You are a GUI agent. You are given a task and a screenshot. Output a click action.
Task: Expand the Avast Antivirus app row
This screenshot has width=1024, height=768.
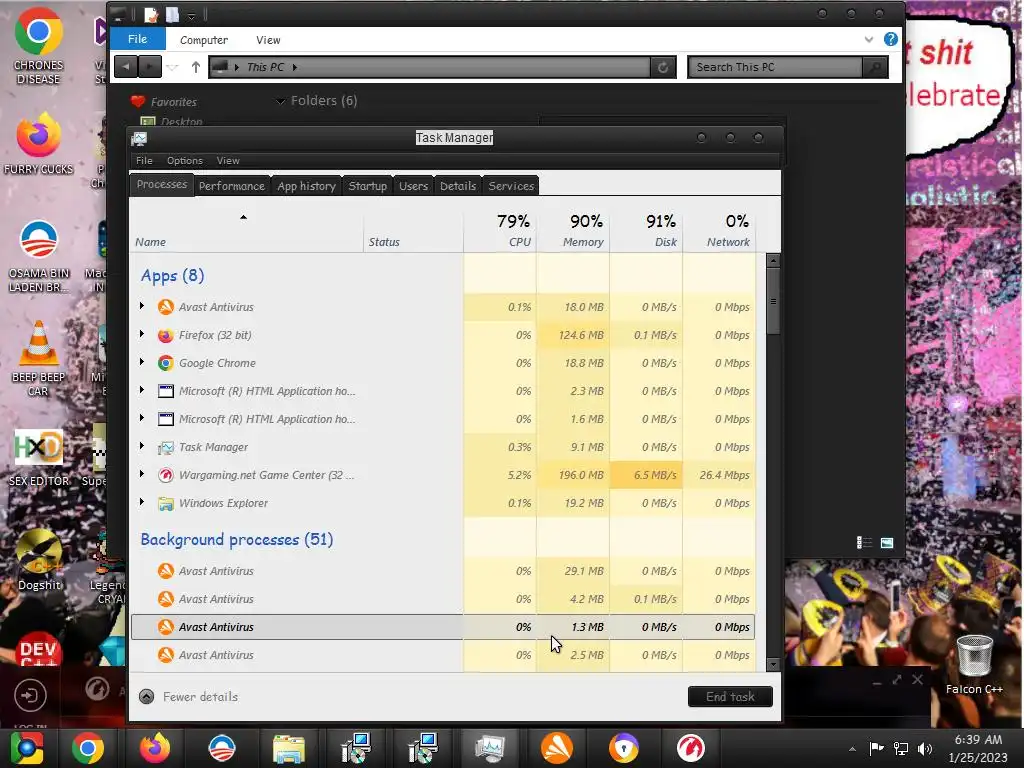click(x=142, y=306)
